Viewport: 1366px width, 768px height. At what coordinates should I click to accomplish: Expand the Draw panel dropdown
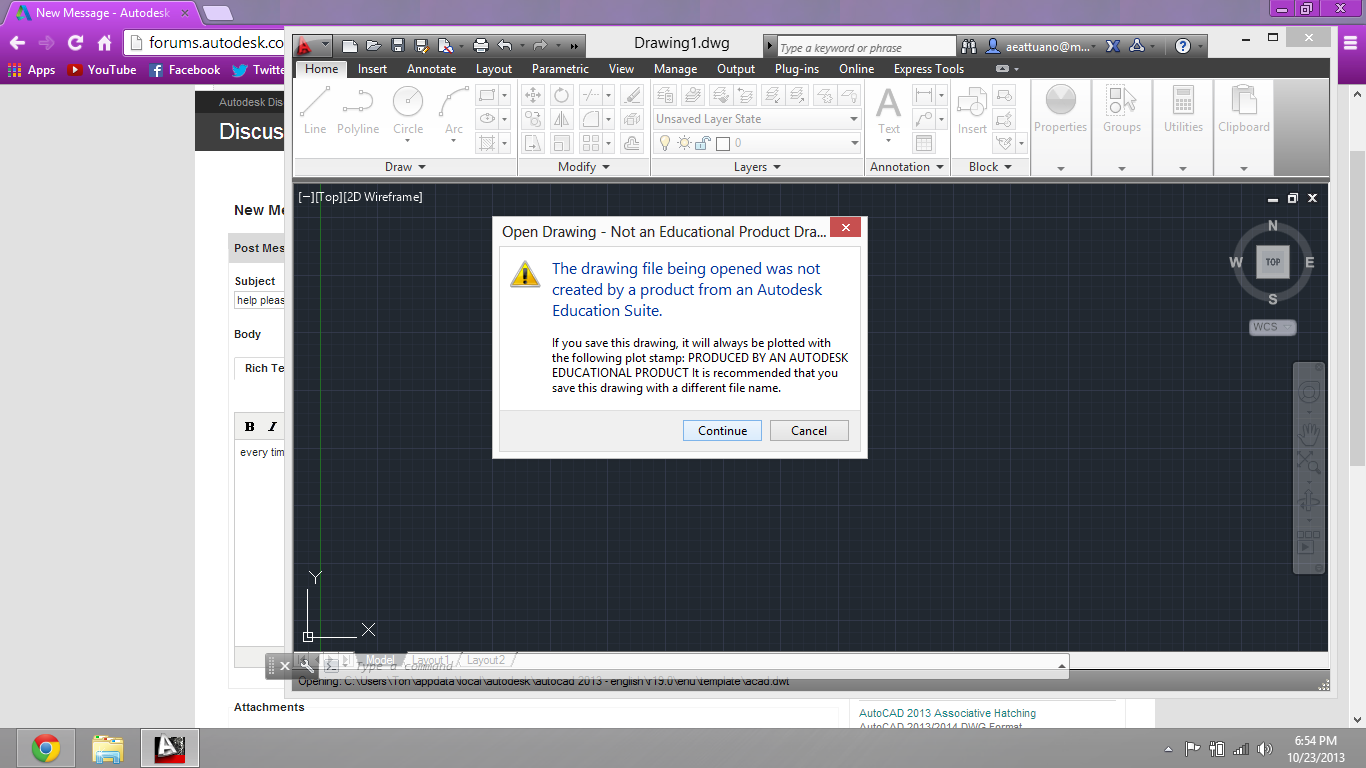405,167
